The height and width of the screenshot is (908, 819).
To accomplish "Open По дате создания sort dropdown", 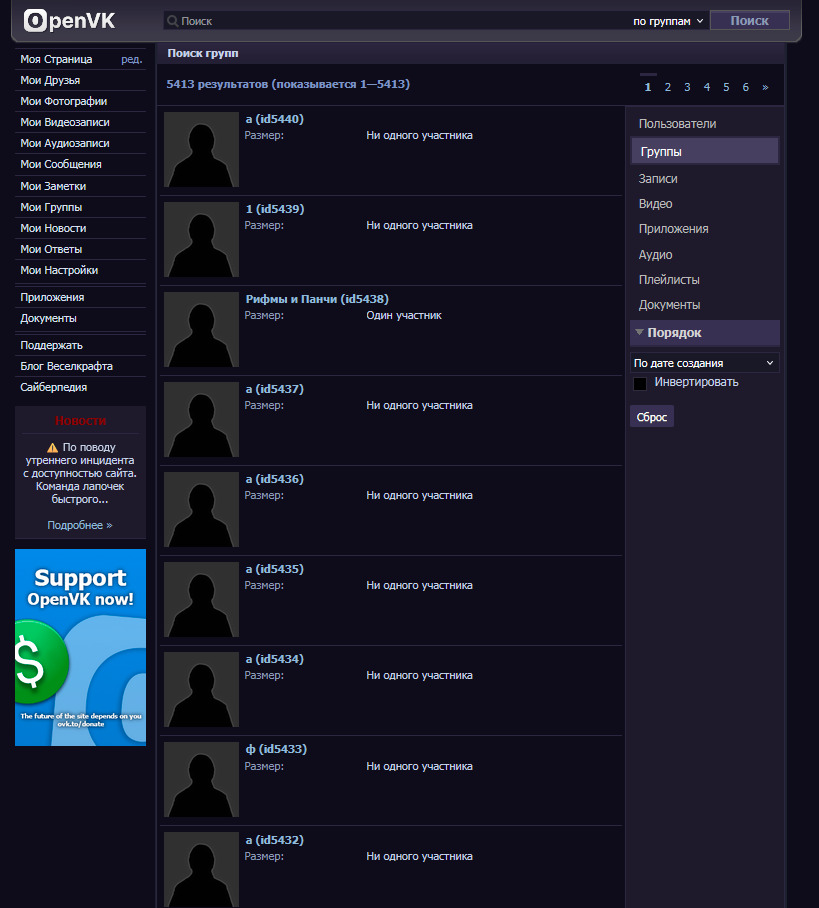I will pyautogui.click(x=704, y=363).
